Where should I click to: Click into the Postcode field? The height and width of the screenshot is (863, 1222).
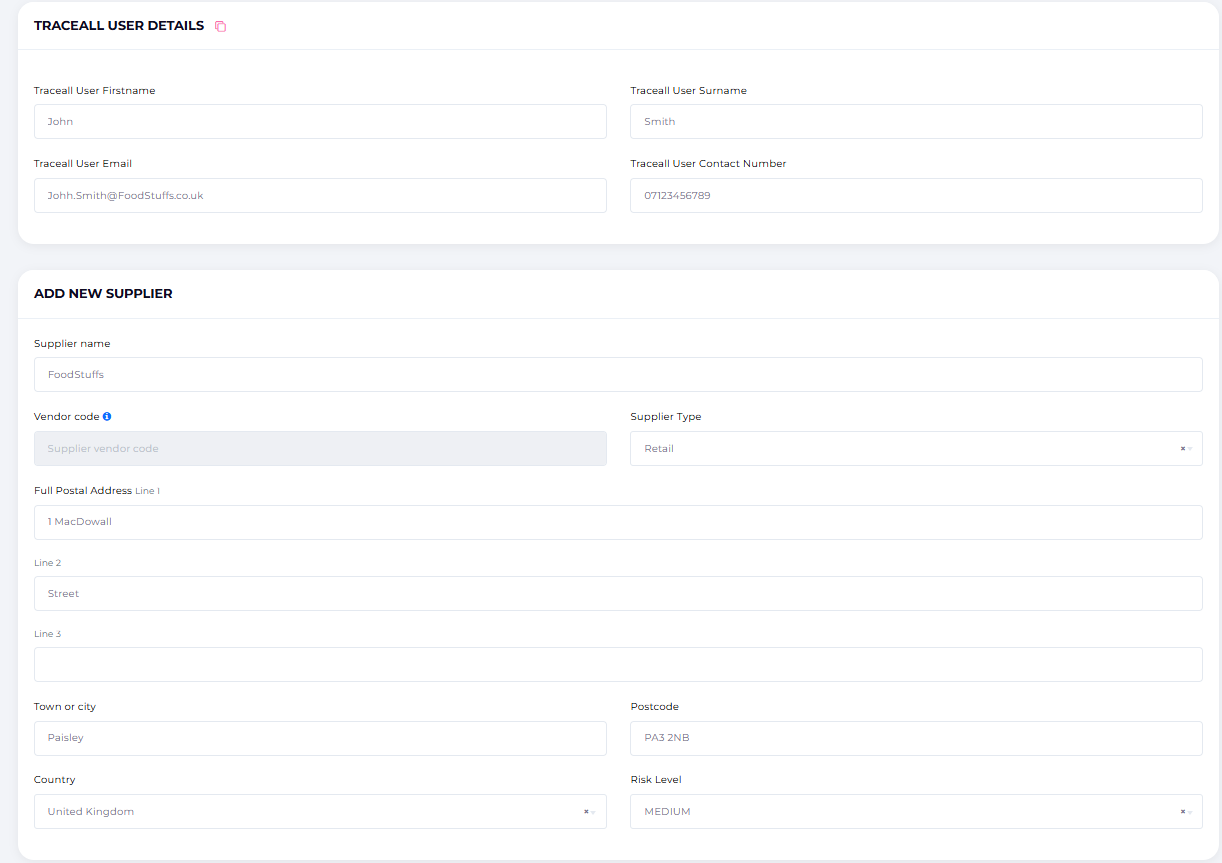[916, 738]
